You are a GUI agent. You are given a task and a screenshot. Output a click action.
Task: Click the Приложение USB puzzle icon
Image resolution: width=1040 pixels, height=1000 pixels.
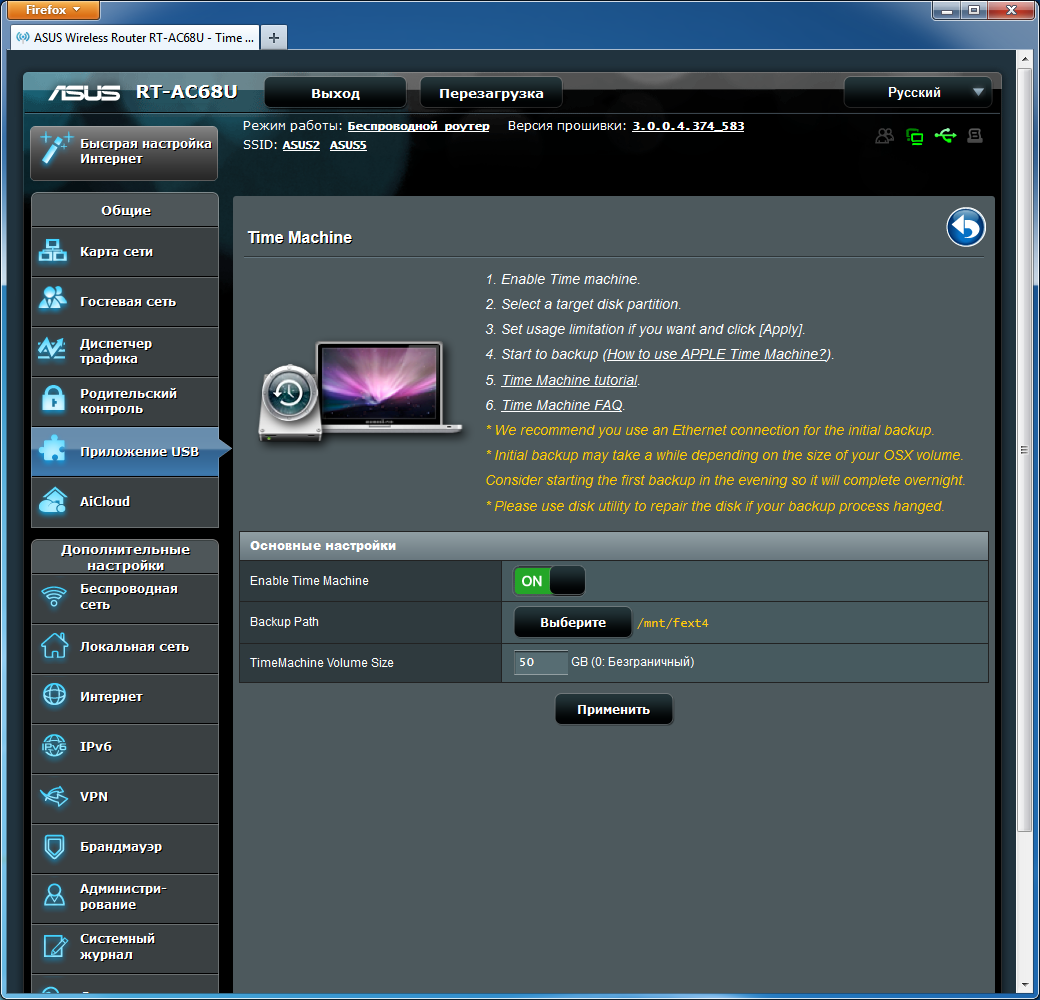pos(52,449)
